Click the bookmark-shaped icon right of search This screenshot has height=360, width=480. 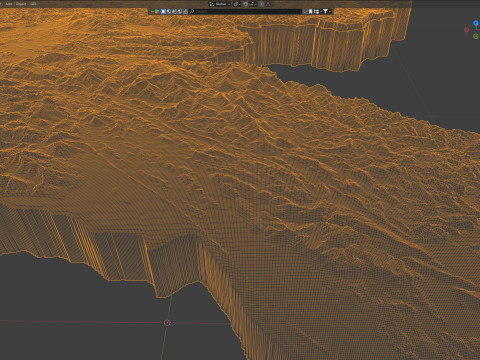310,11
